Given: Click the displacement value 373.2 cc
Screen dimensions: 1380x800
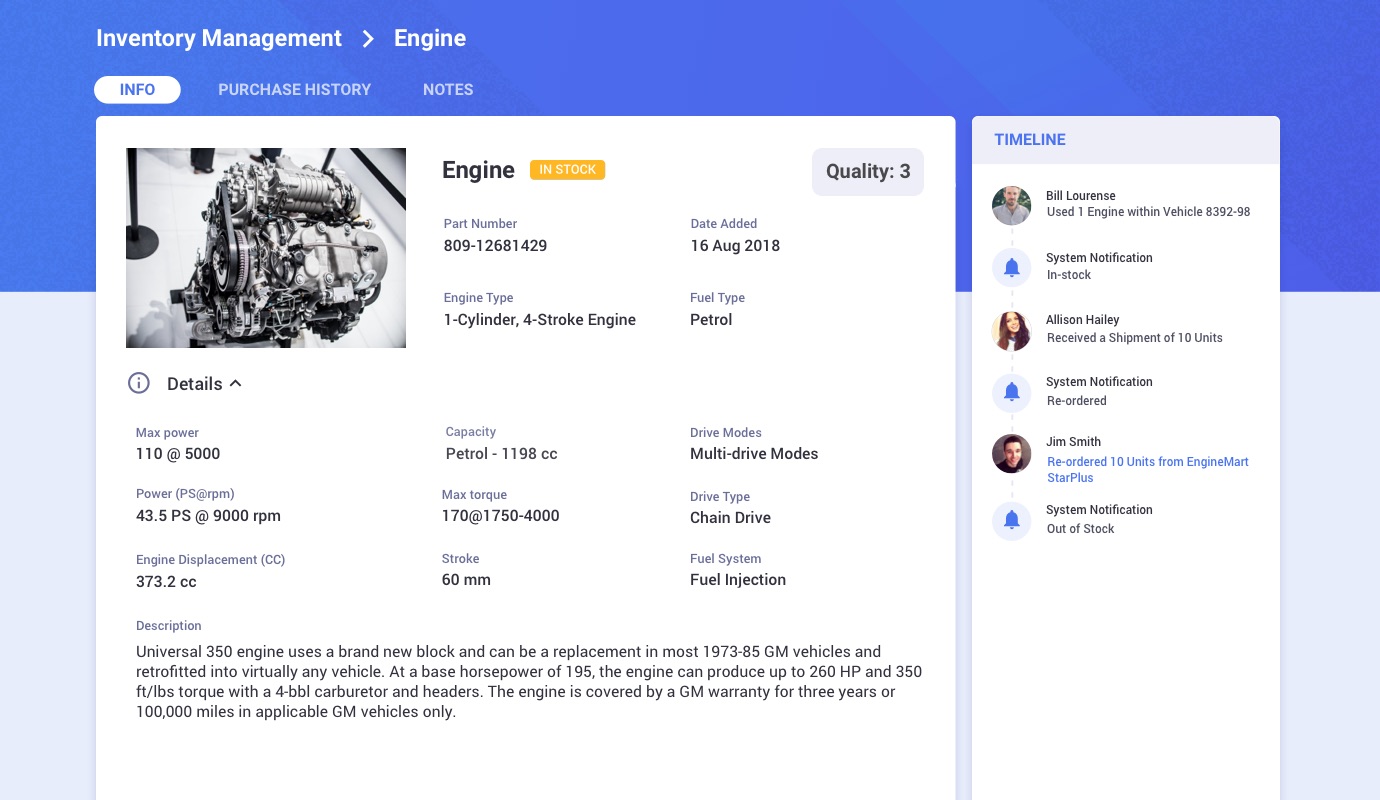Looking at the screenshot, I should point(166,582).
